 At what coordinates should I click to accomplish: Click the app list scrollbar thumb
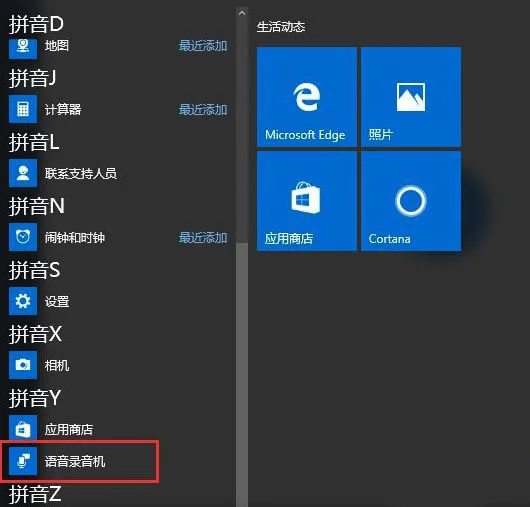point(242,375)
